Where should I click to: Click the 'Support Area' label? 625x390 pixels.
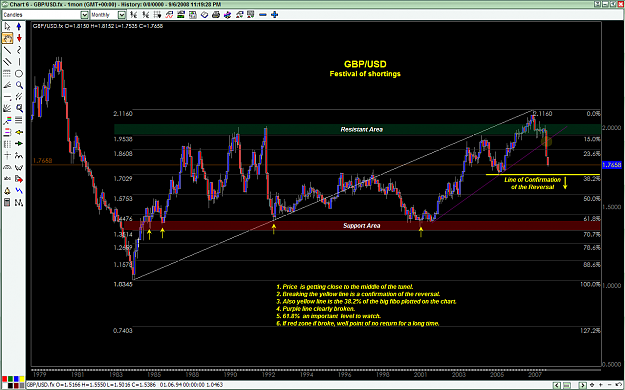pos(362,226)
